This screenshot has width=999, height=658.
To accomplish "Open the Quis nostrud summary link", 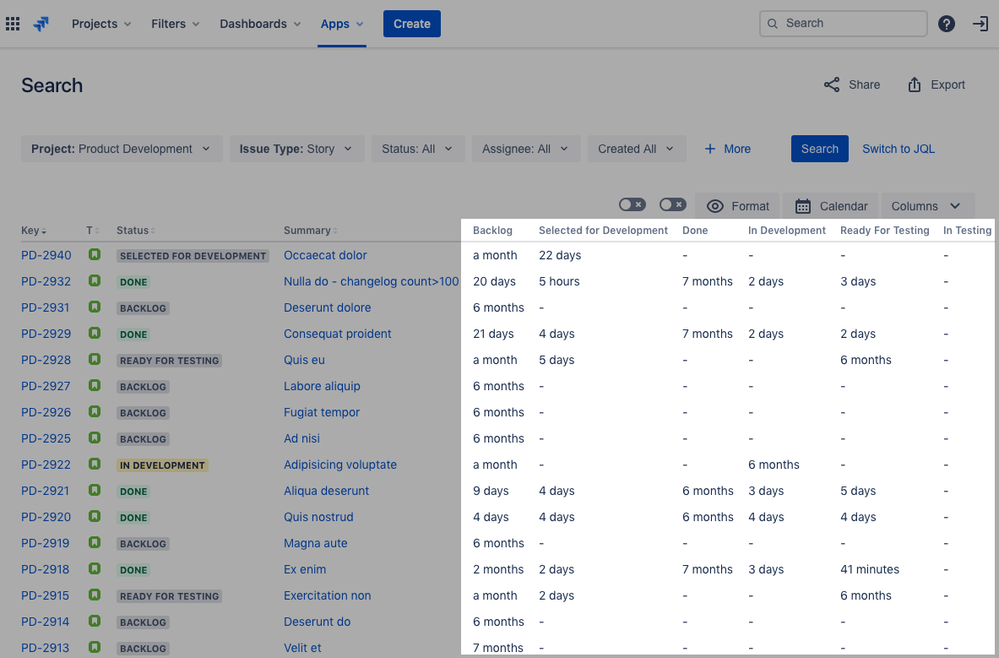I will (x=318, y=517).
